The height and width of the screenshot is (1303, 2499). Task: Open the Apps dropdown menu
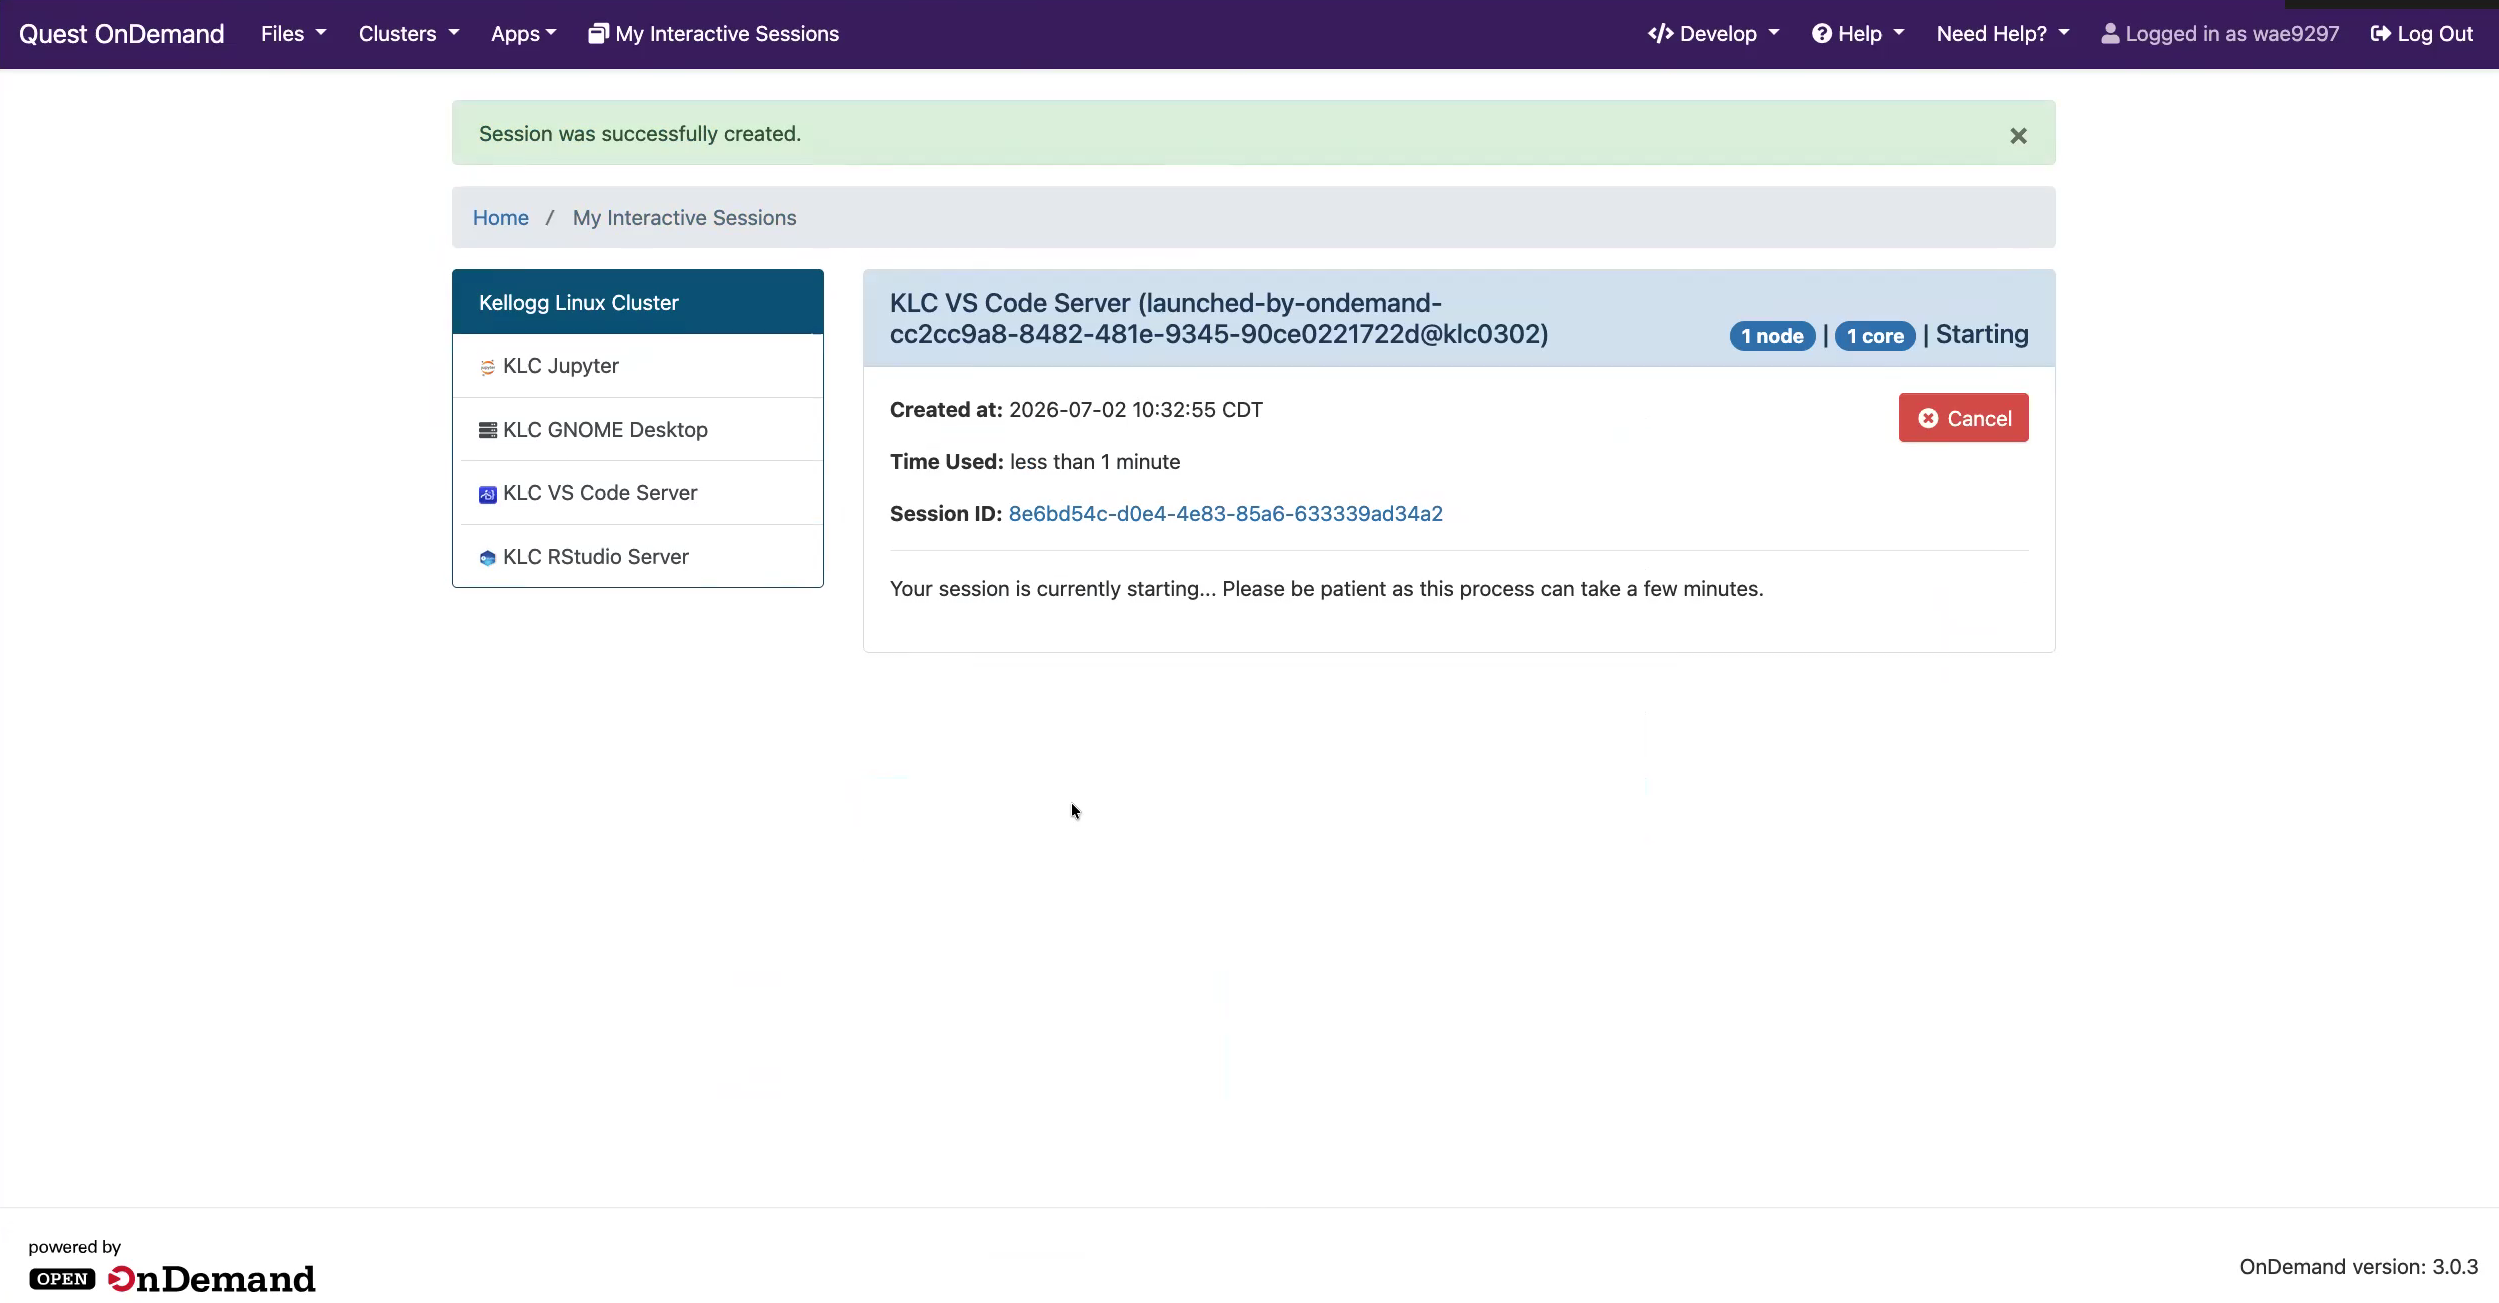click(x=524, y=34)
